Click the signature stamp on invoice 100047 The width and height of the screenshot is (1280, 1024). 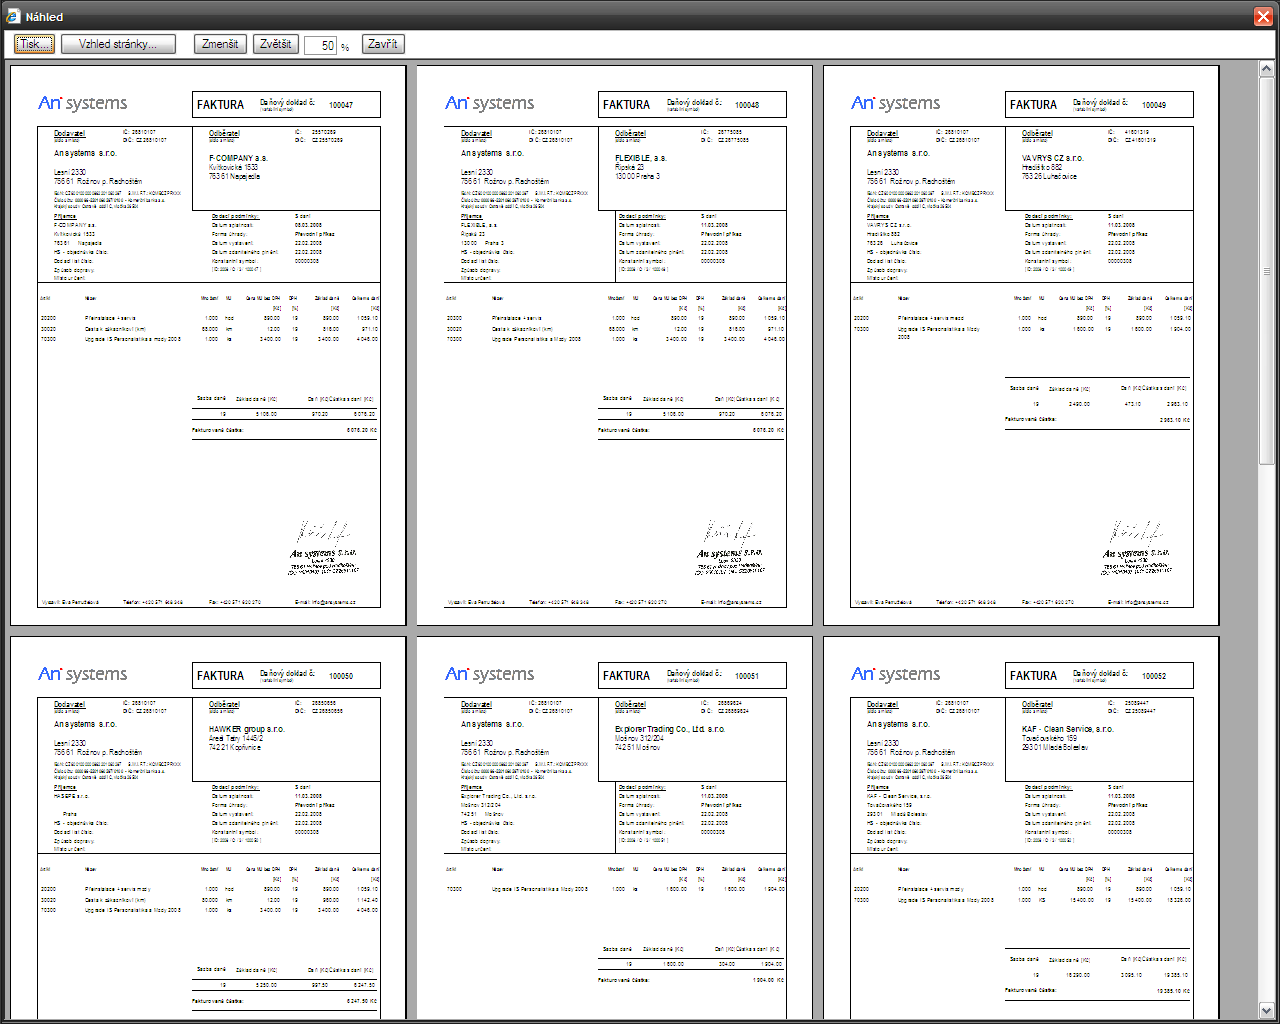[x=323, y=547]
